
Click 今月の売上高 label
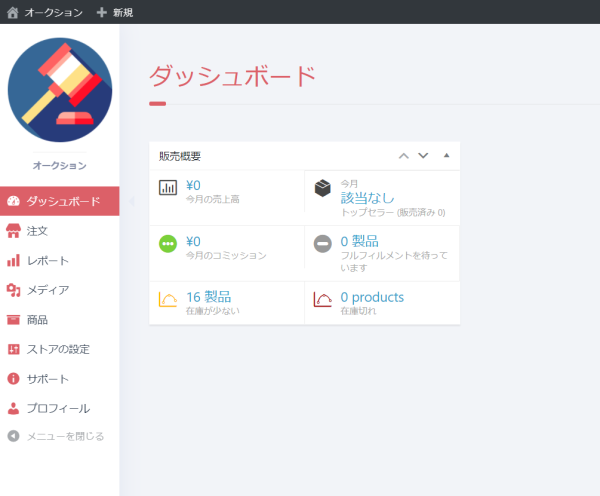(213, 199)
